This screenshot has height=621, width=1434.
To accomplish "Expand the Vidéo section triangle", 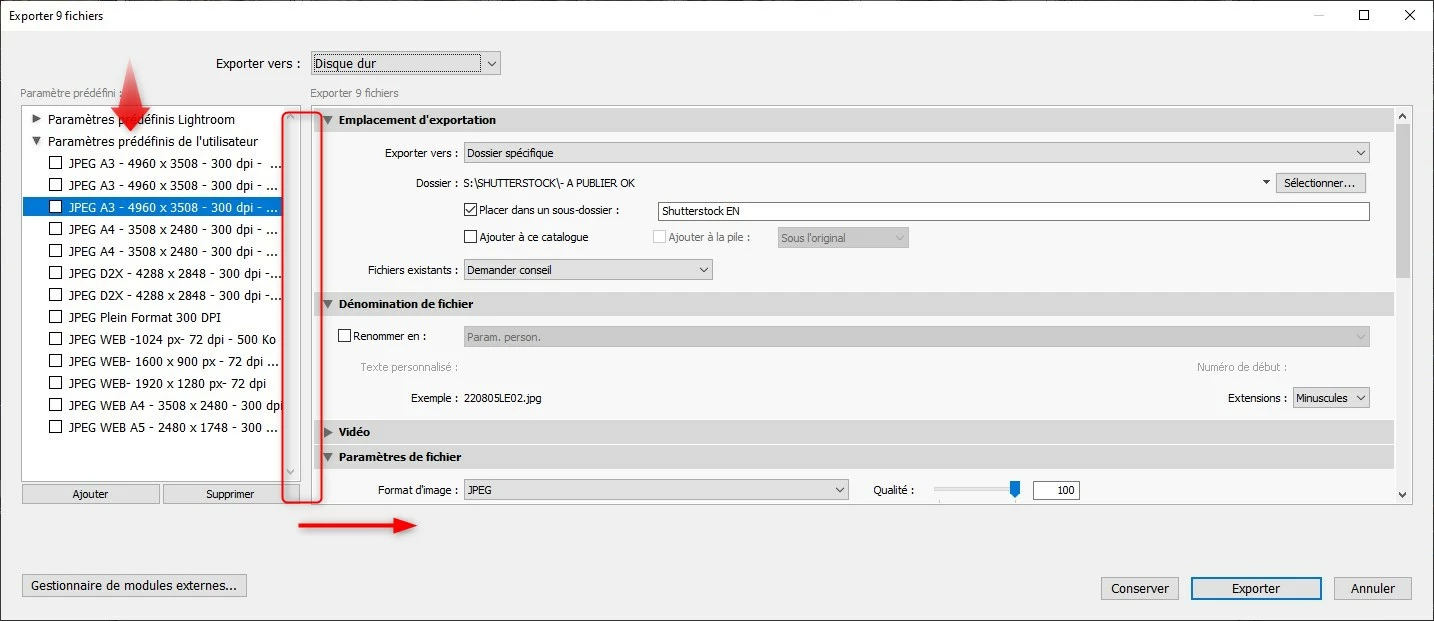I will point(328,432).
